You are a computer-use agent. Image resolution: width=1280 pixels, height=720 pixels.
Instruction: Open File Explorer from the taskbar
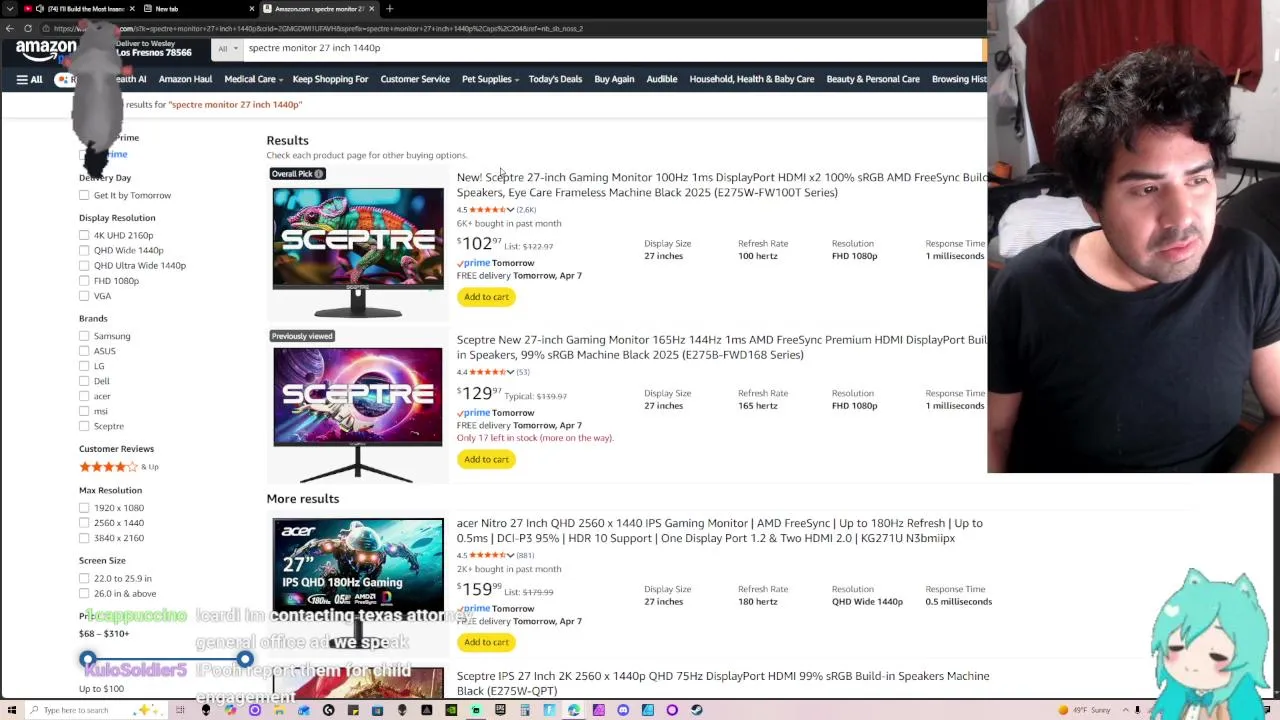pyautogui.click(x=279, y=710)
